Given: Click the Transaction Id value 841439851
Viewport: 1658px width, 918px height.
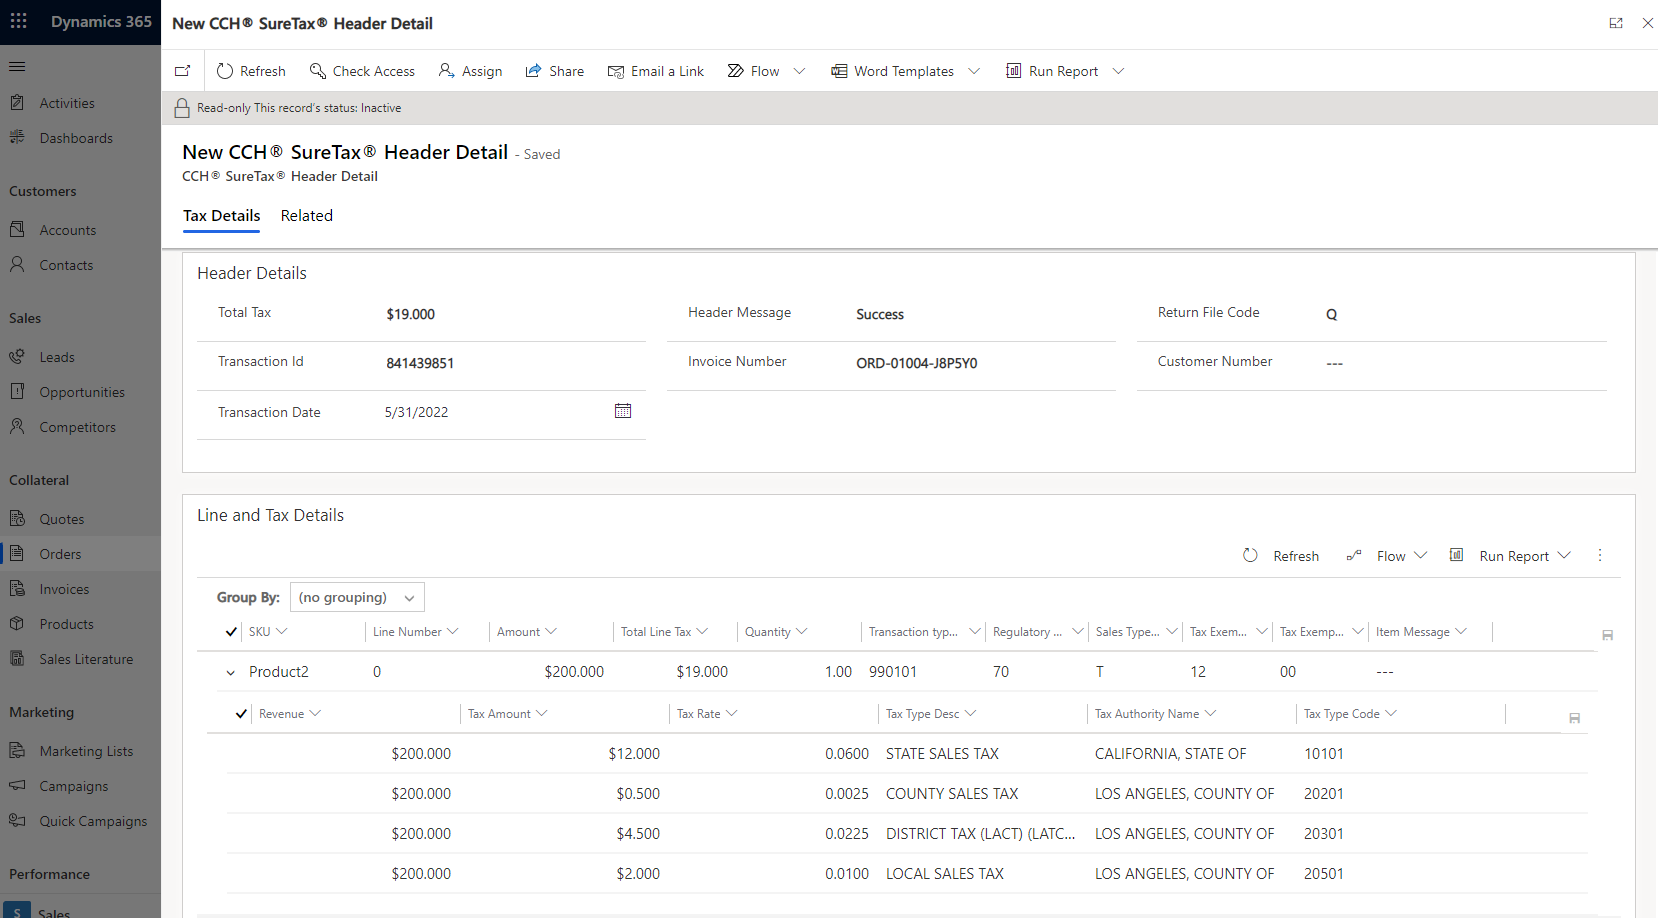Looking at the screenshot, I should pyautogui.click(x=420, y=363).
